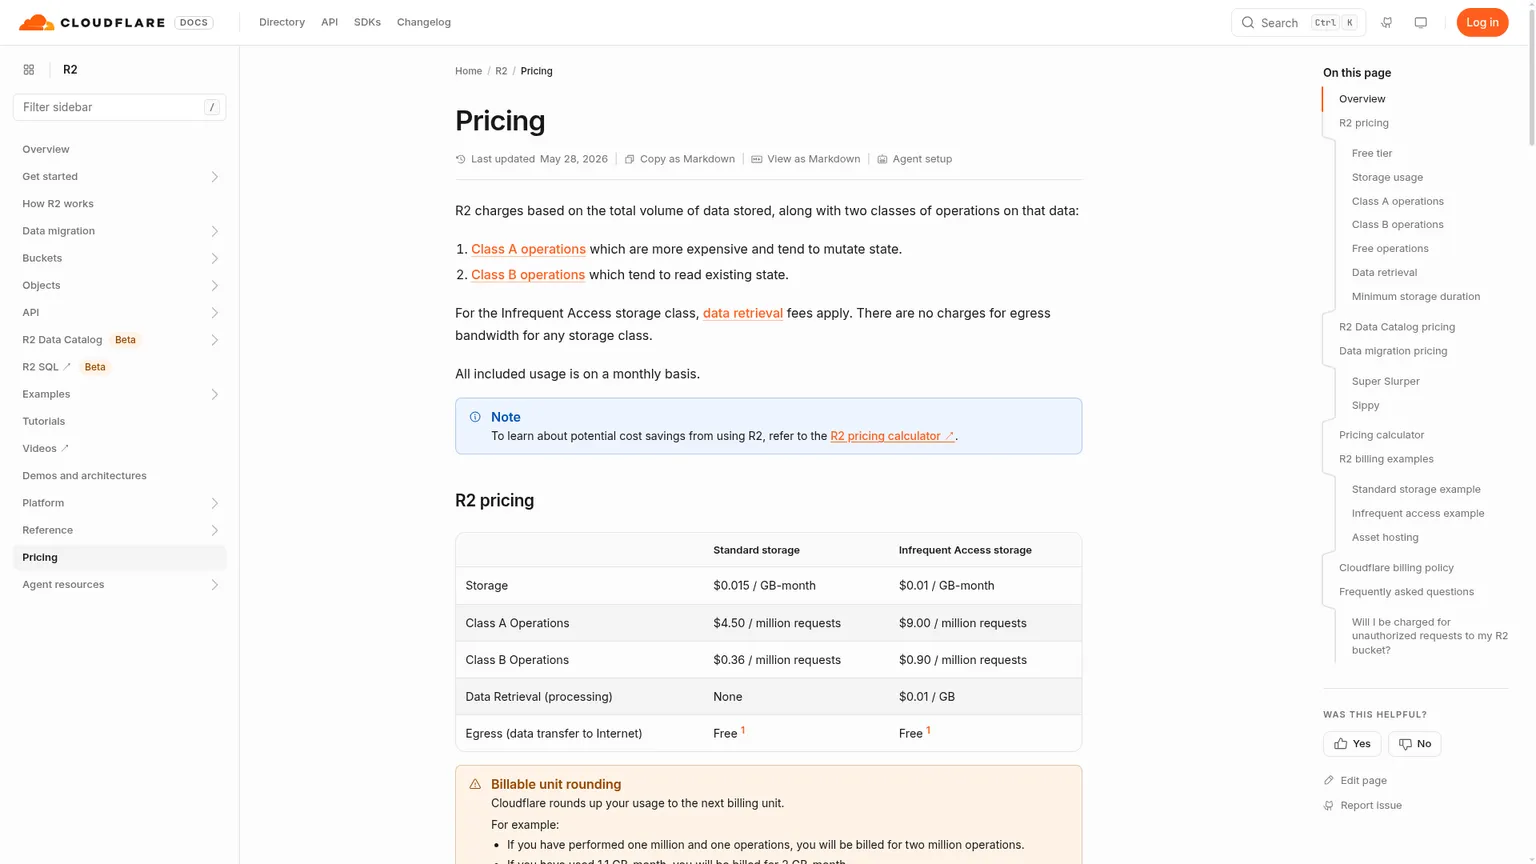Click the icon beside Agent setup
The image size is (1536, 864).
point(882,159)
